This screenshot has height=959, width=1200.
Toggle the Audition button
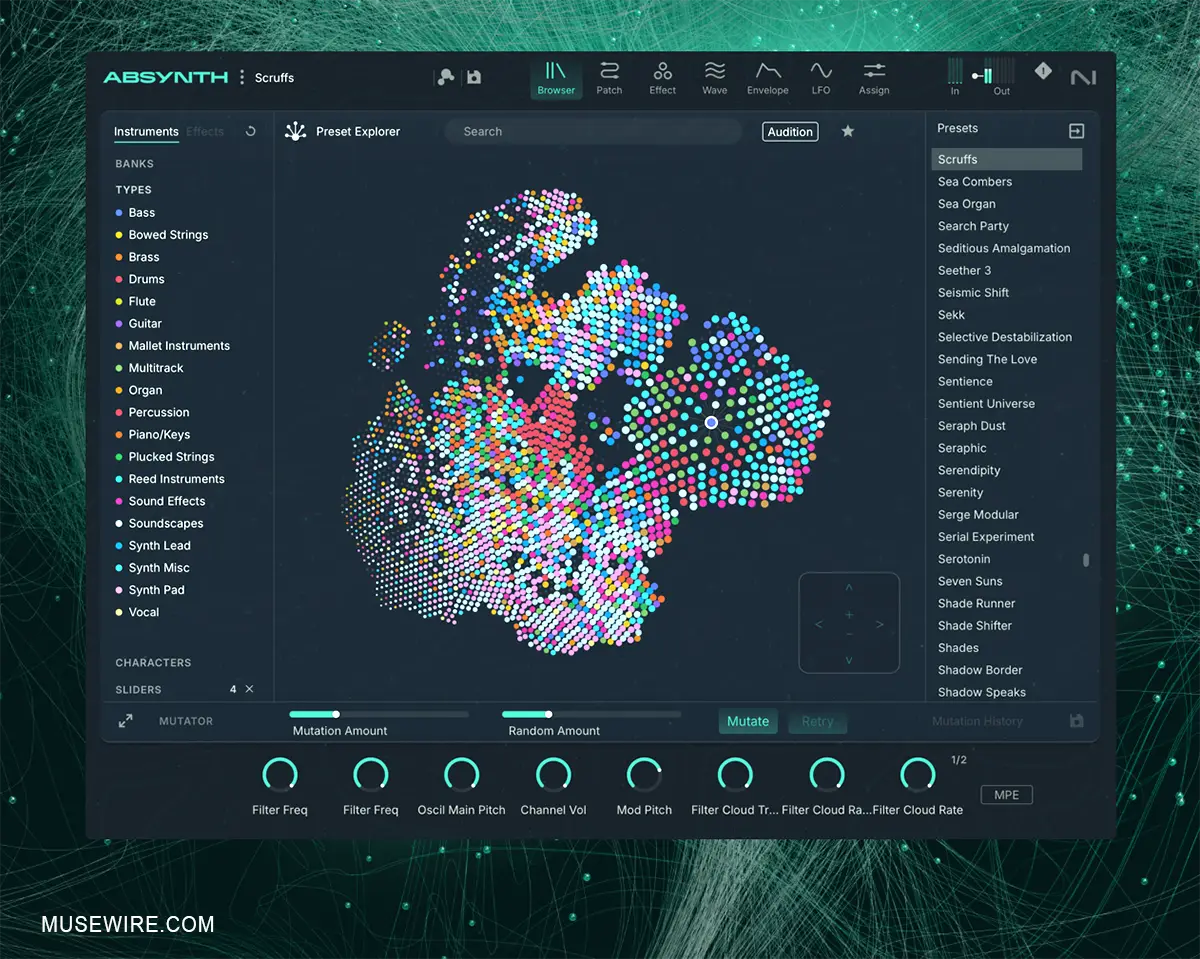pos(790,132)
